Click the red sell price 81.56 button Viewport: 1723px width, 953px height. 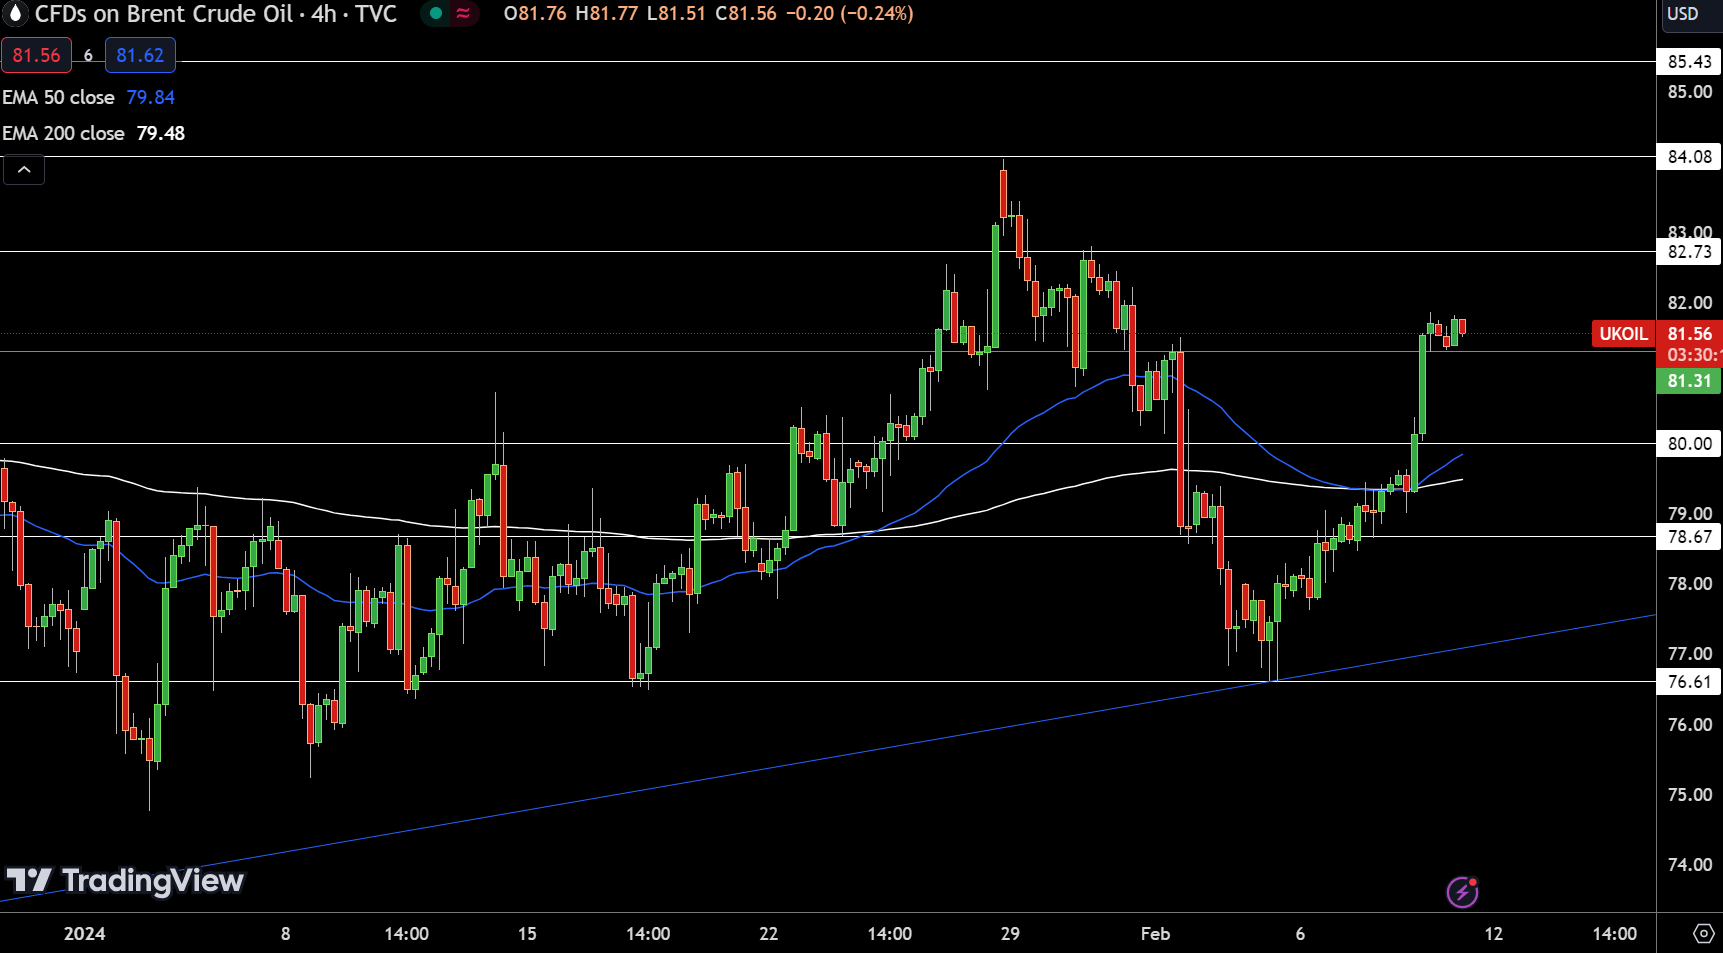[x=36, y=55]
